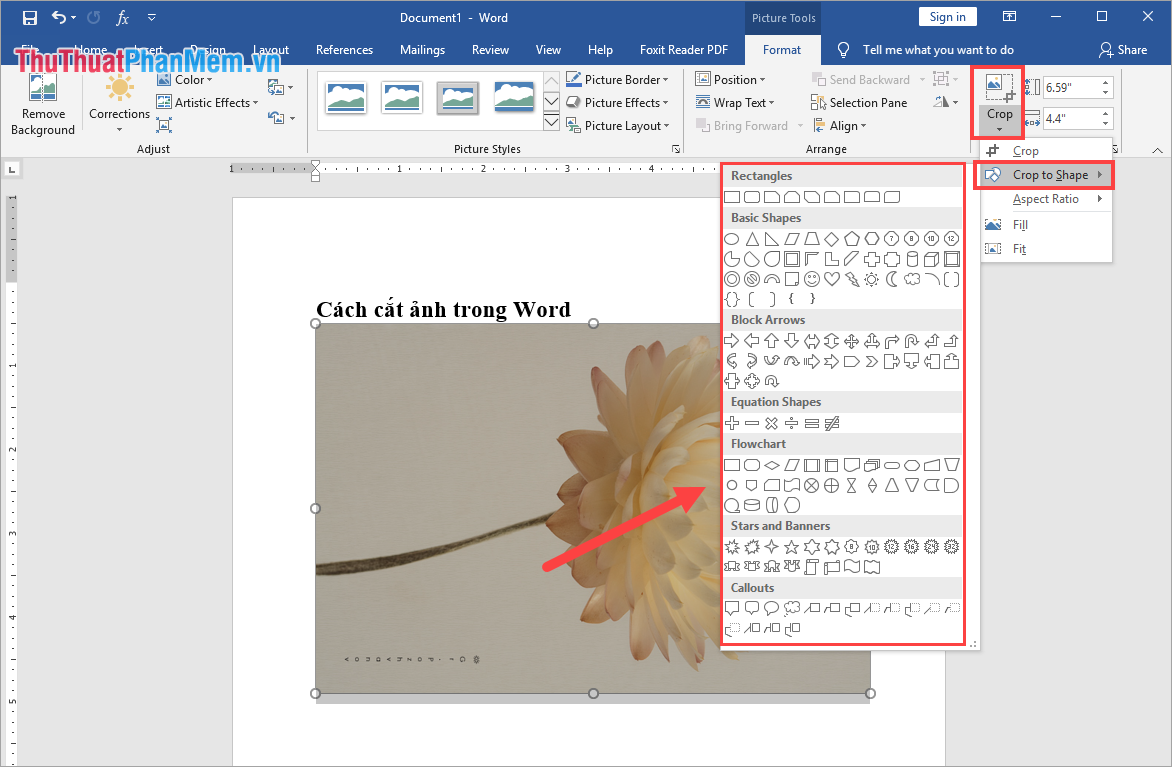Select the 4-Point Star shape
The image size is (1172, 767).
click(771, 547)
